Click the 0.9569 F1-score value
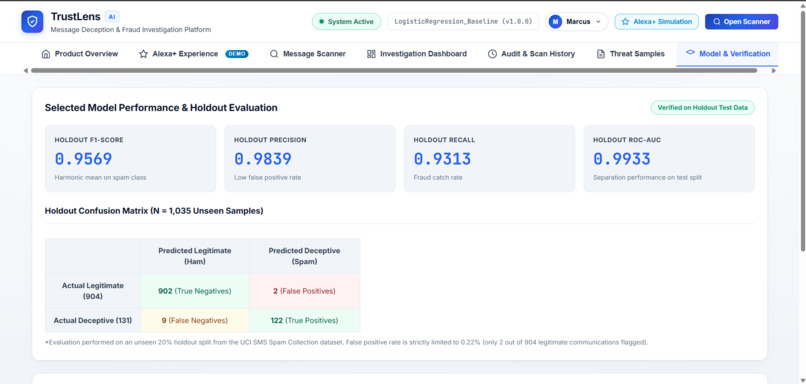This screenshot has width=806, height=384. click(83, 159)
